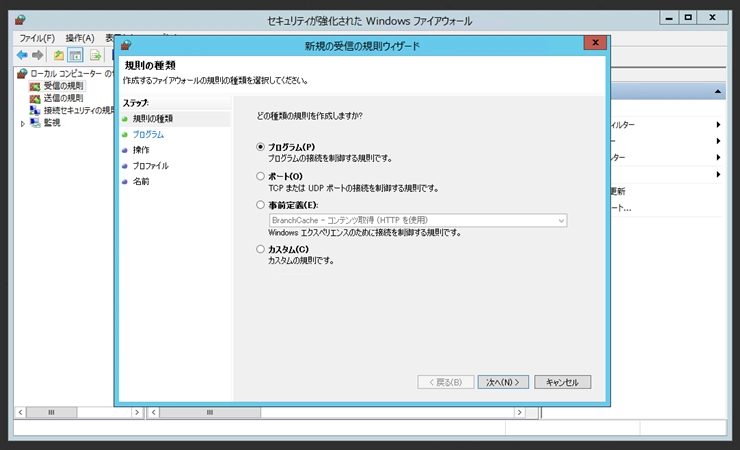Click the 名前 wizard step
740x450 pixels.
coord(141,181)
